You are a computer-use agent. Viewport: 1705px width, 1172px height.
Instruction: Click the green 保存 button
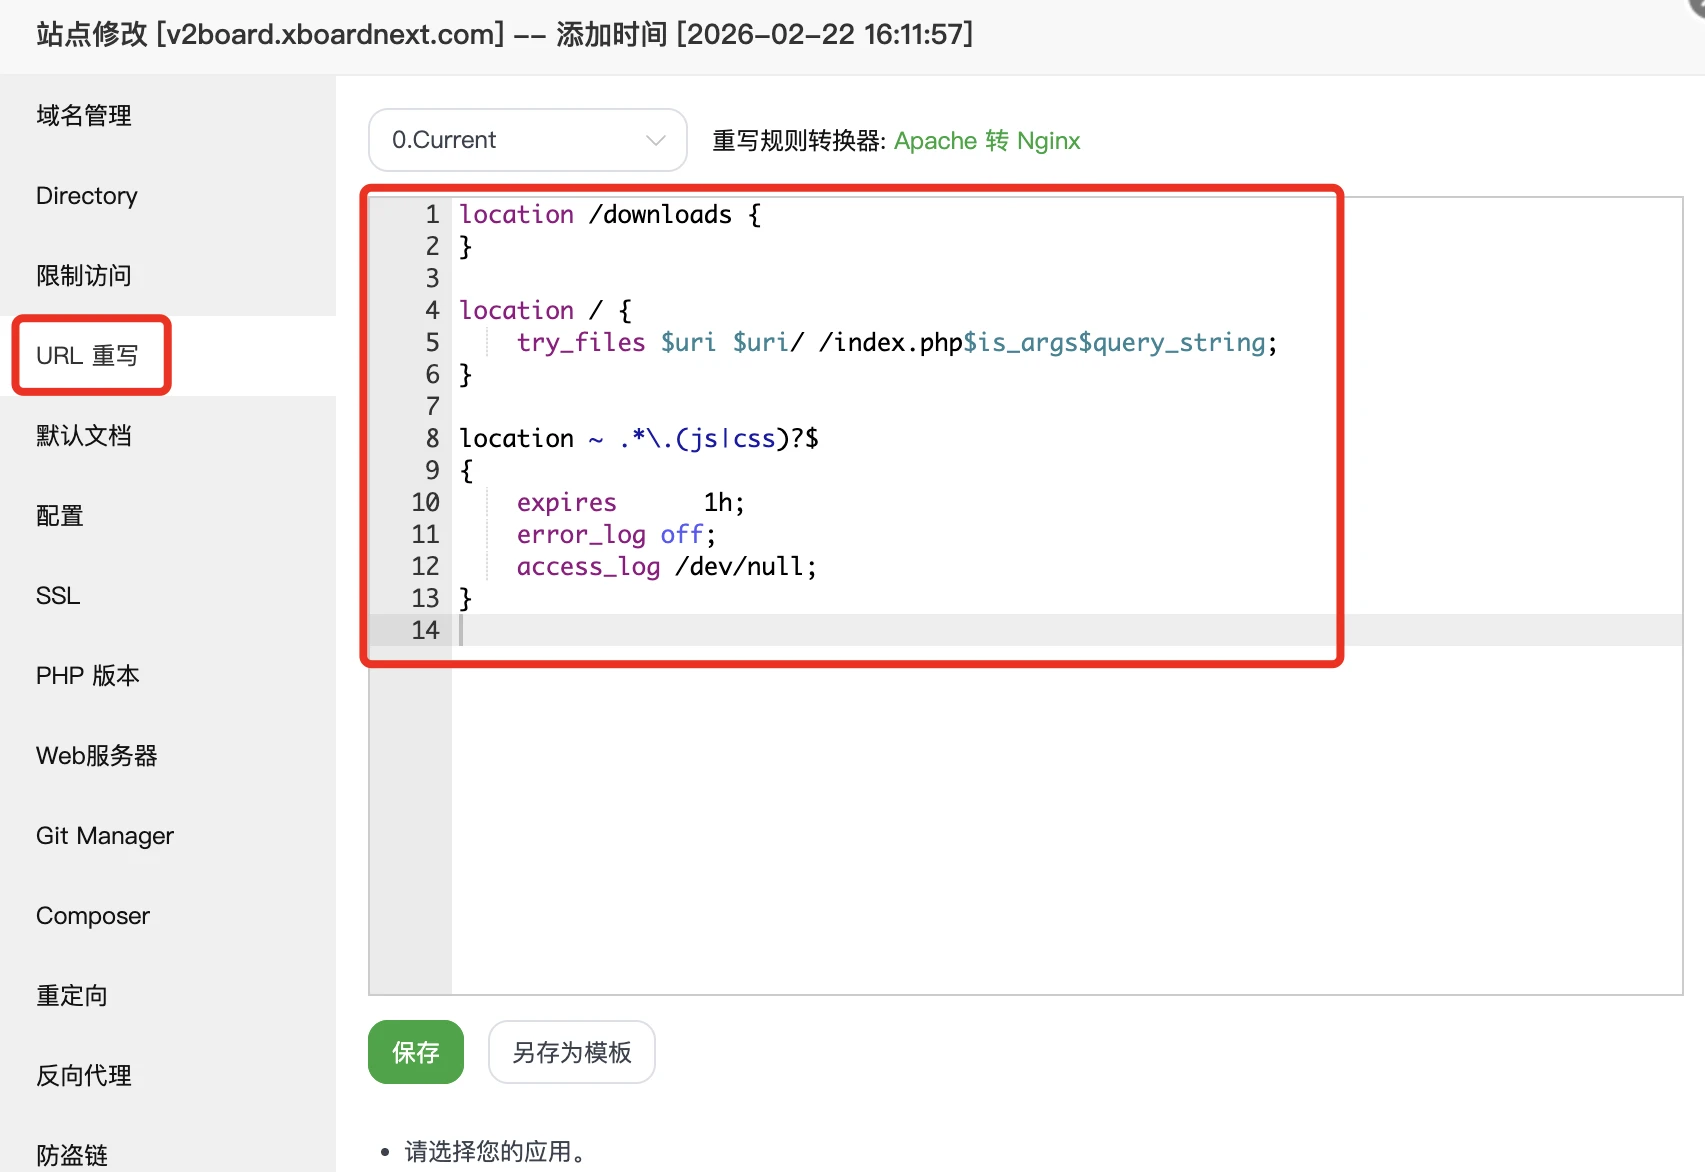pyautogui.click(x=416, y=1052)
